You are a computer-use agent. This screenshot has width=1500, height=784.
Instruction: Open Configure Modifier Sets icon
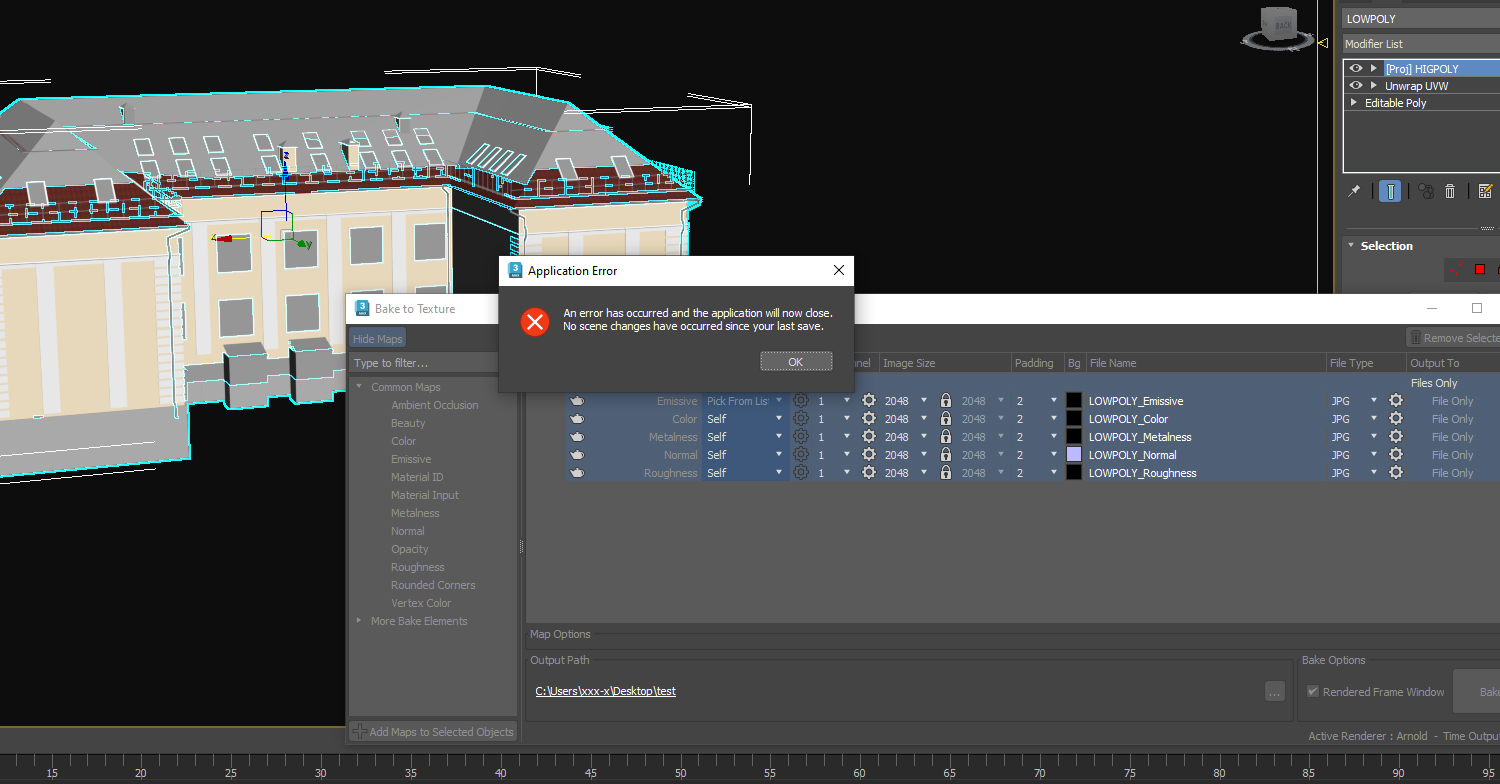[1485, 191]
